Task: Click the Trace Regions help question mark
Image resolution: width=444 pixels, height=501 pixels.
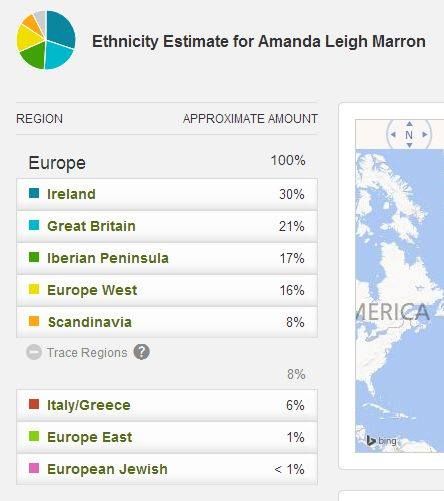Action: tap(142, 352)
